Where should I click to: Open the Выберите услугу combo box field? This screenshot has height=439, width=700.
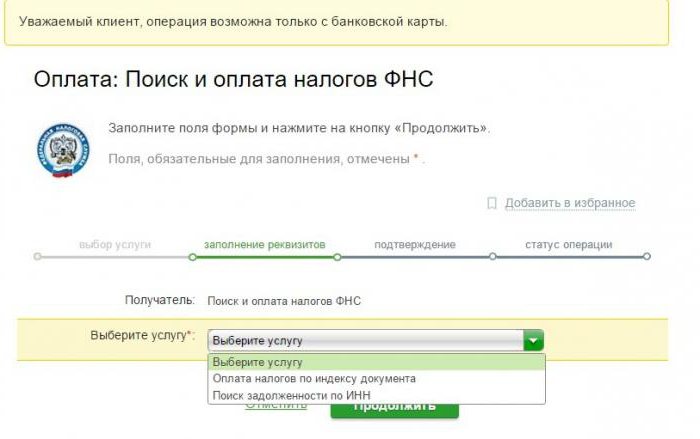click(x=365, y=340)
